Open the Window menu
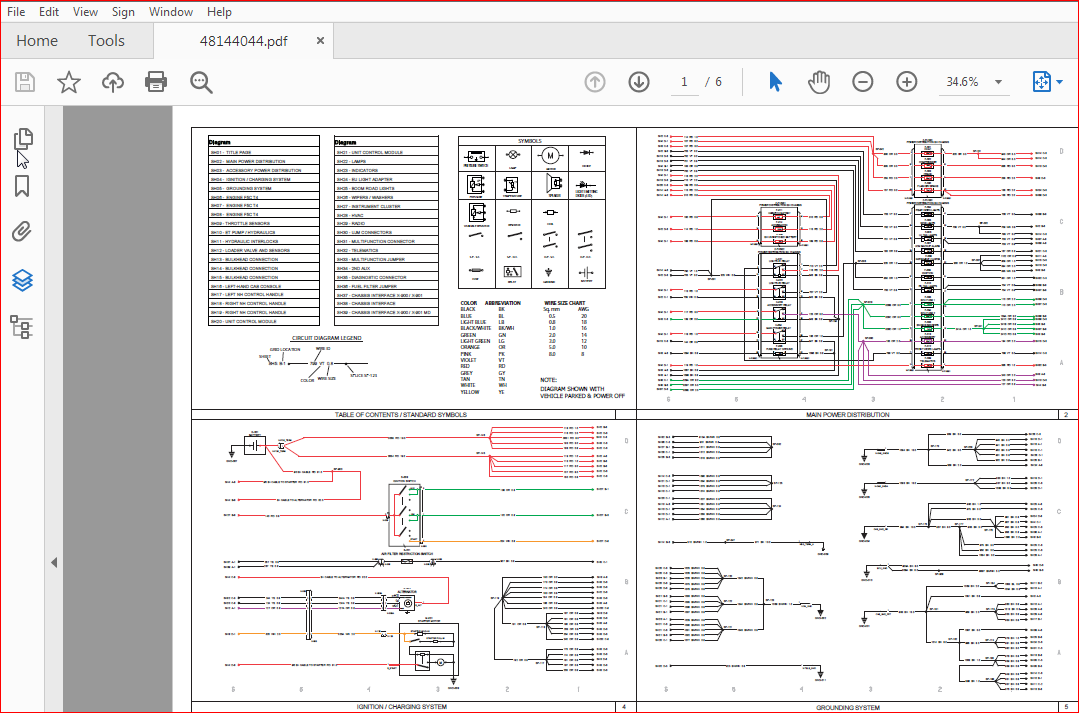This screenshot has height=713, width=1079. (171, 12)
